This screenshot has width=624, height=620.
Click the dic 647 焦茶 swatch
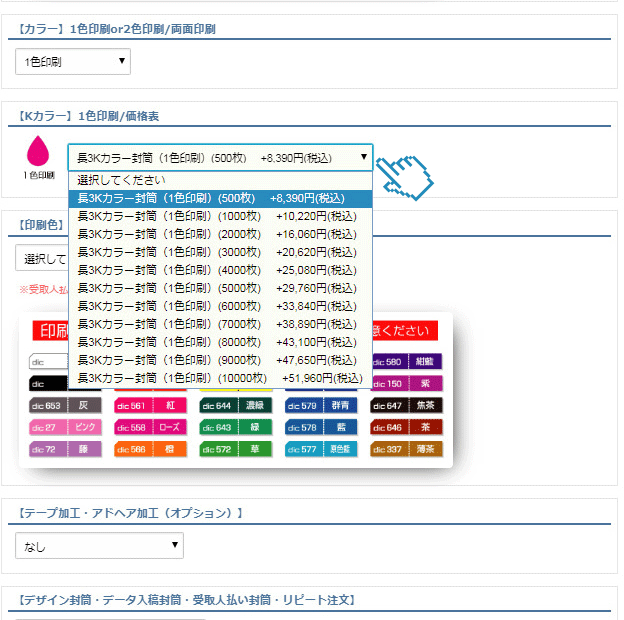pos(406,406)
